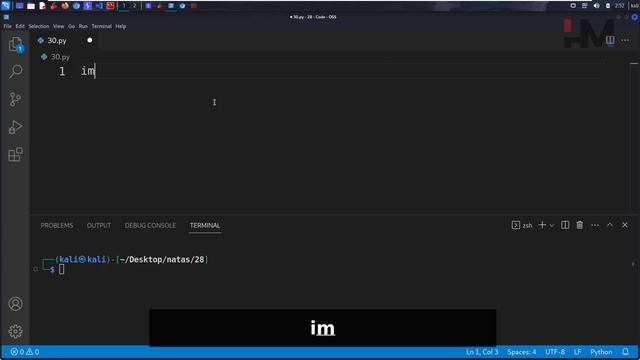640x360 pixels.
Task: Split the terminal panel
Action: click(x=565, y=225)
